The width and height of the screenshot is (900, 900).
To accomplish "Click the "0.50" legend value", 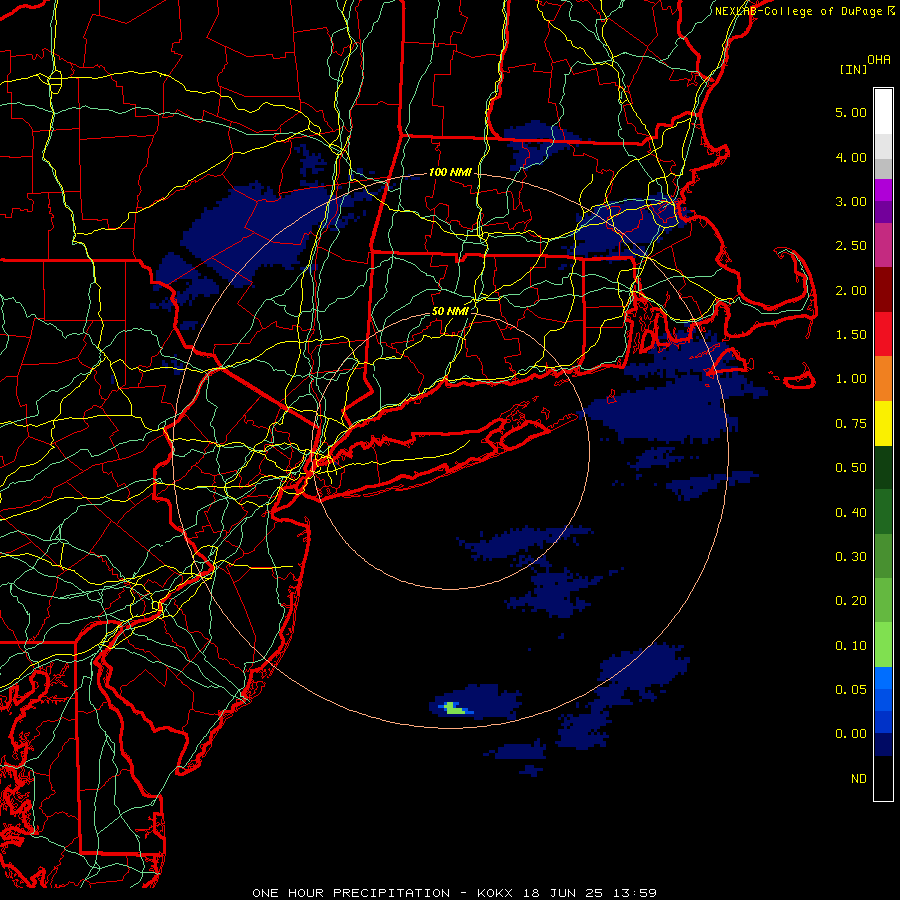I will coord(851,468).
